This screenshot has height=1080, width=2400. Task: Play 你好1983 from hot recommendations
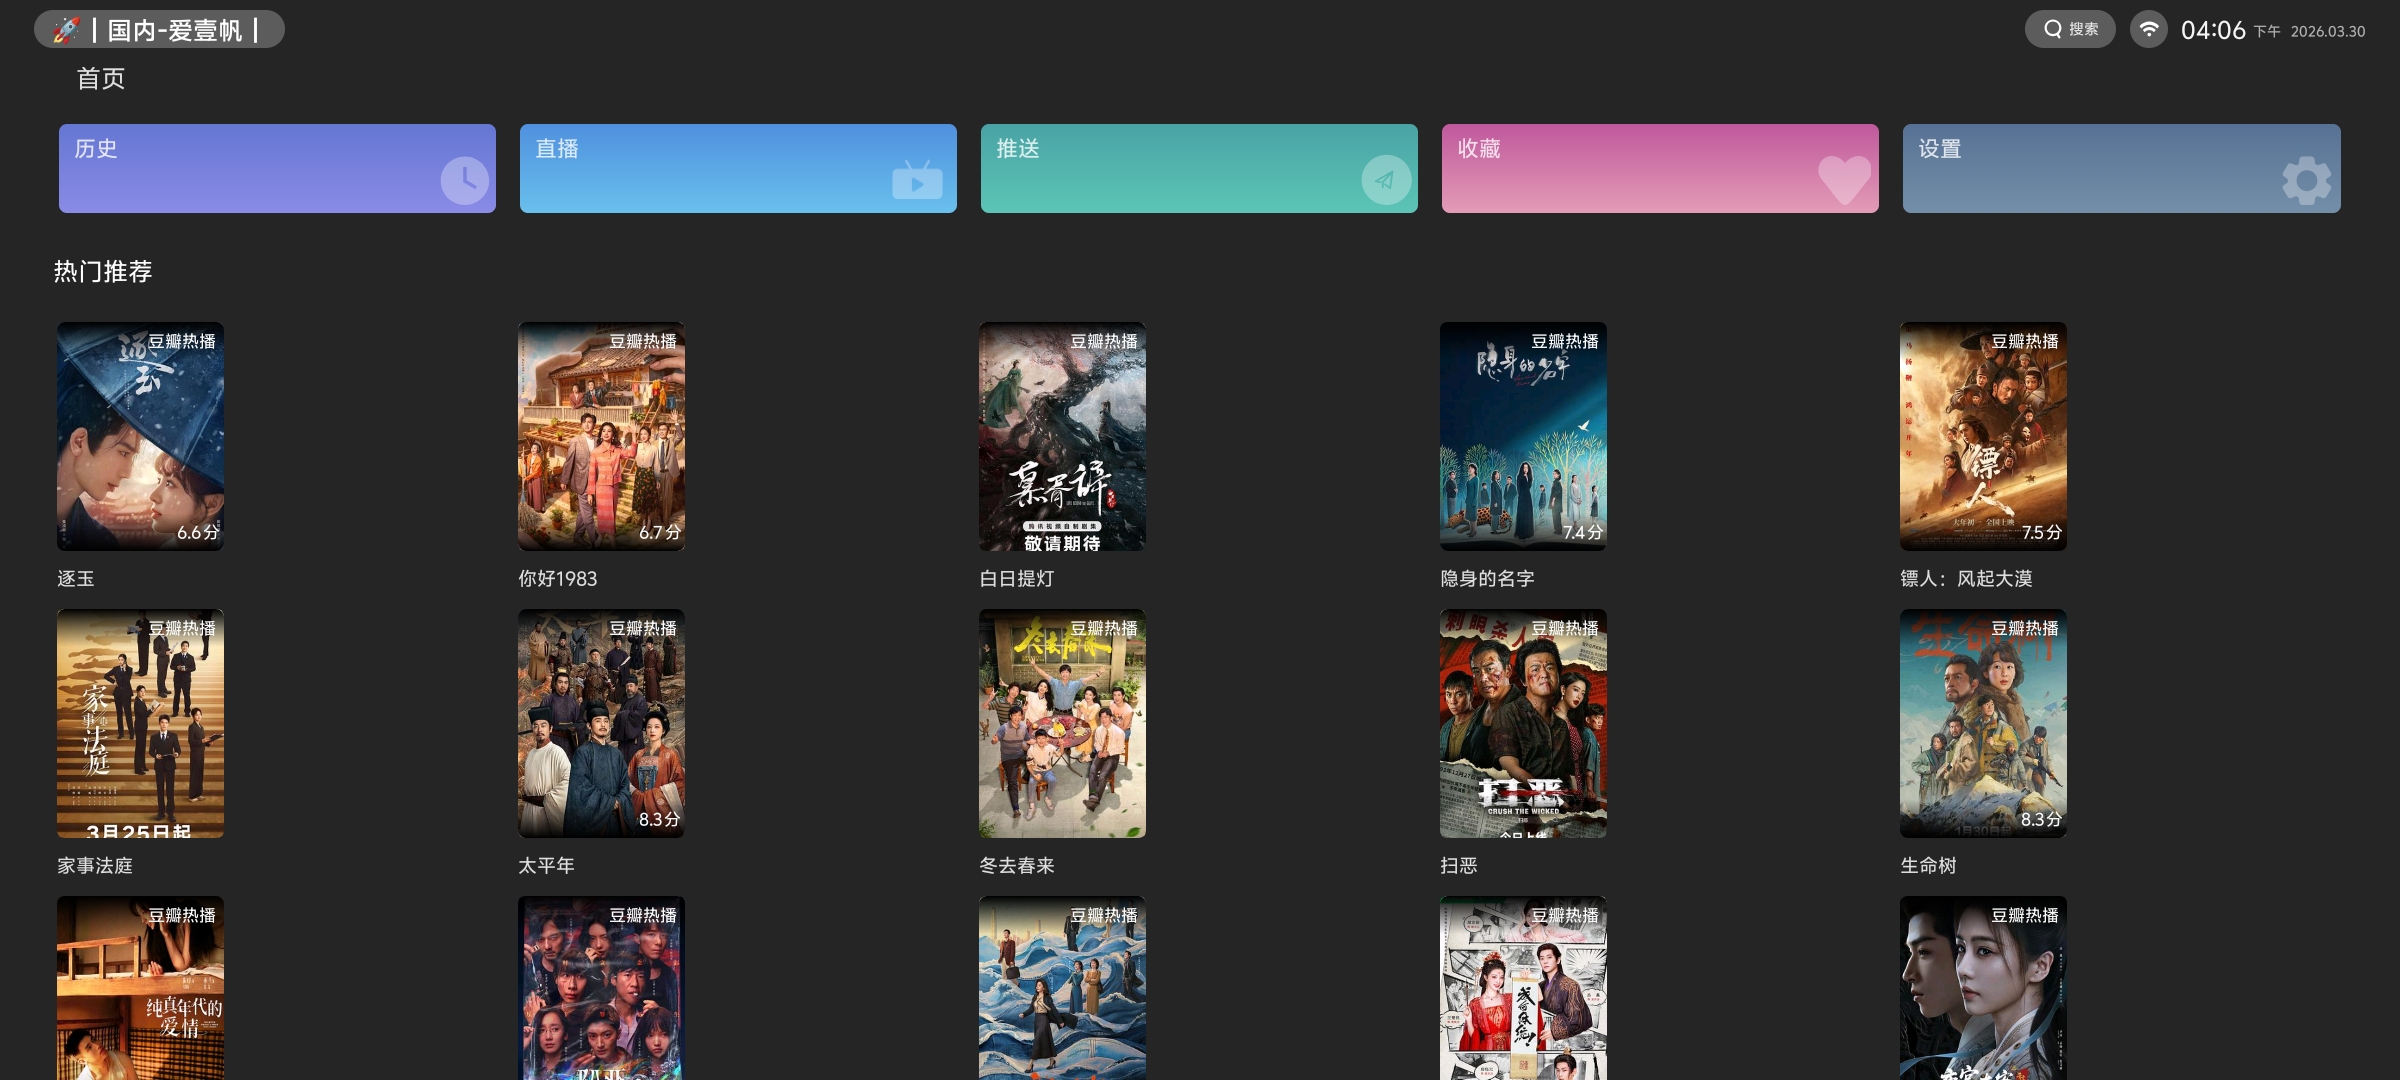[x=601, y=437]
